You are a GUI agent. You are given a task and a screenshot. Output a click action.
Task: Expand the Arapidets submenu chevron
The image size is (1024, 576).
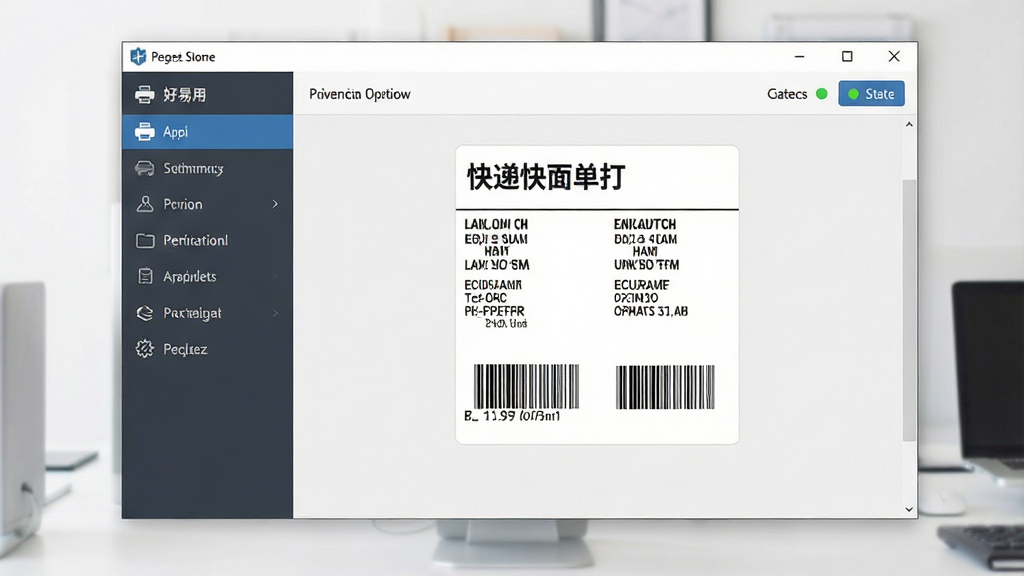click(275, 277)
